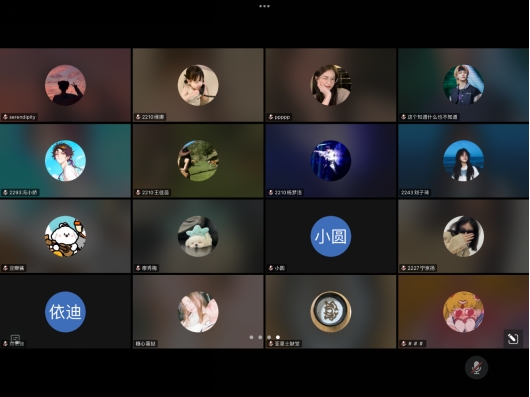Image resolution: width=530 pixels, height=397 pixels.
Task: Click the serendipity name label
Action: (x=22, y=117)
